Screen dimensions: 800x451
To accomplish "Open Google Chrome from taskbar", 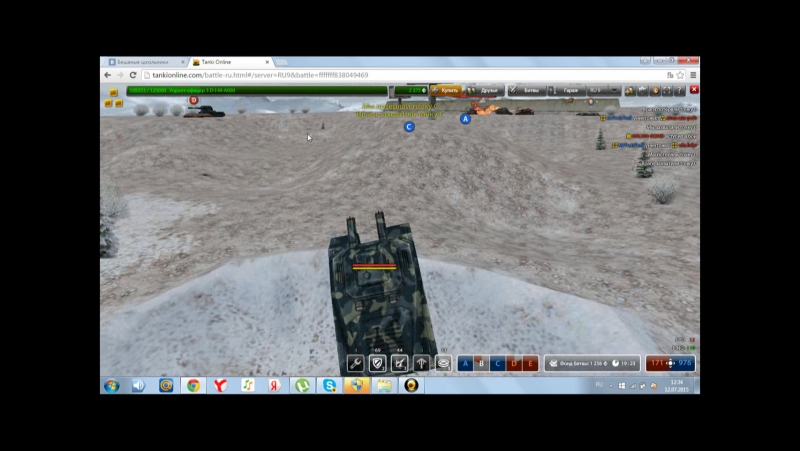I will point(193,386).
